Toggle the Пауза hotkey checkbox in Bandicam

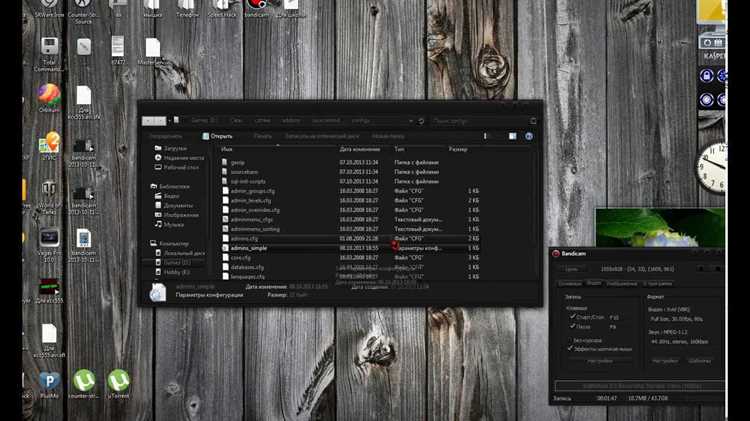(572, 326)
